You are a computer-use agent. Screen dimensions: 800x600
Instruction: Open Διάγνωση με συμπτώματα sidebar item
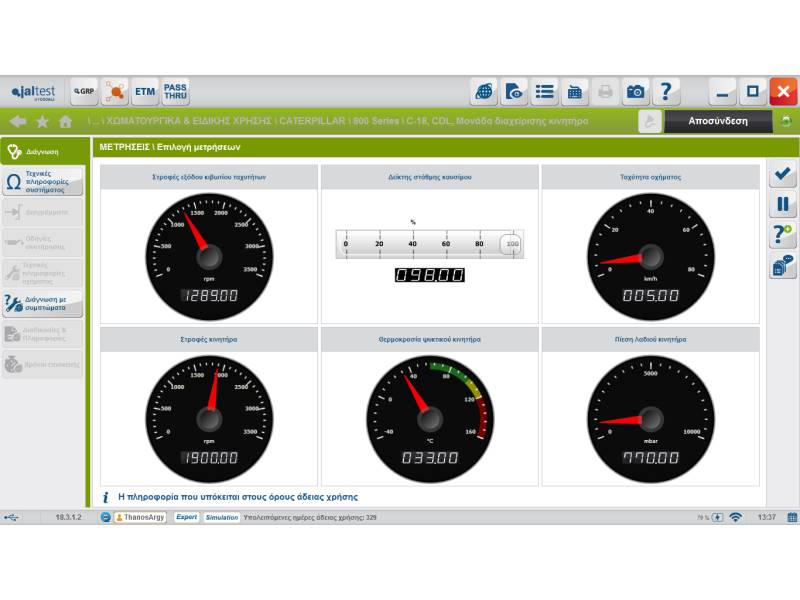pyautogui.click(x=42, y=303)
